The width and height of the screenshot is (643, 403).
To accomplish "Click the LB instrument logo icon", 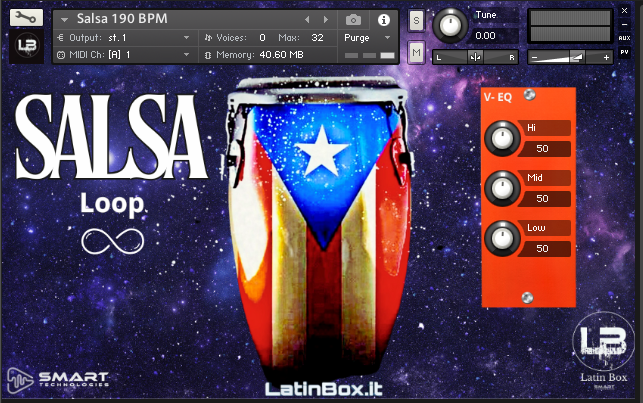I will [x=27, y=46].
